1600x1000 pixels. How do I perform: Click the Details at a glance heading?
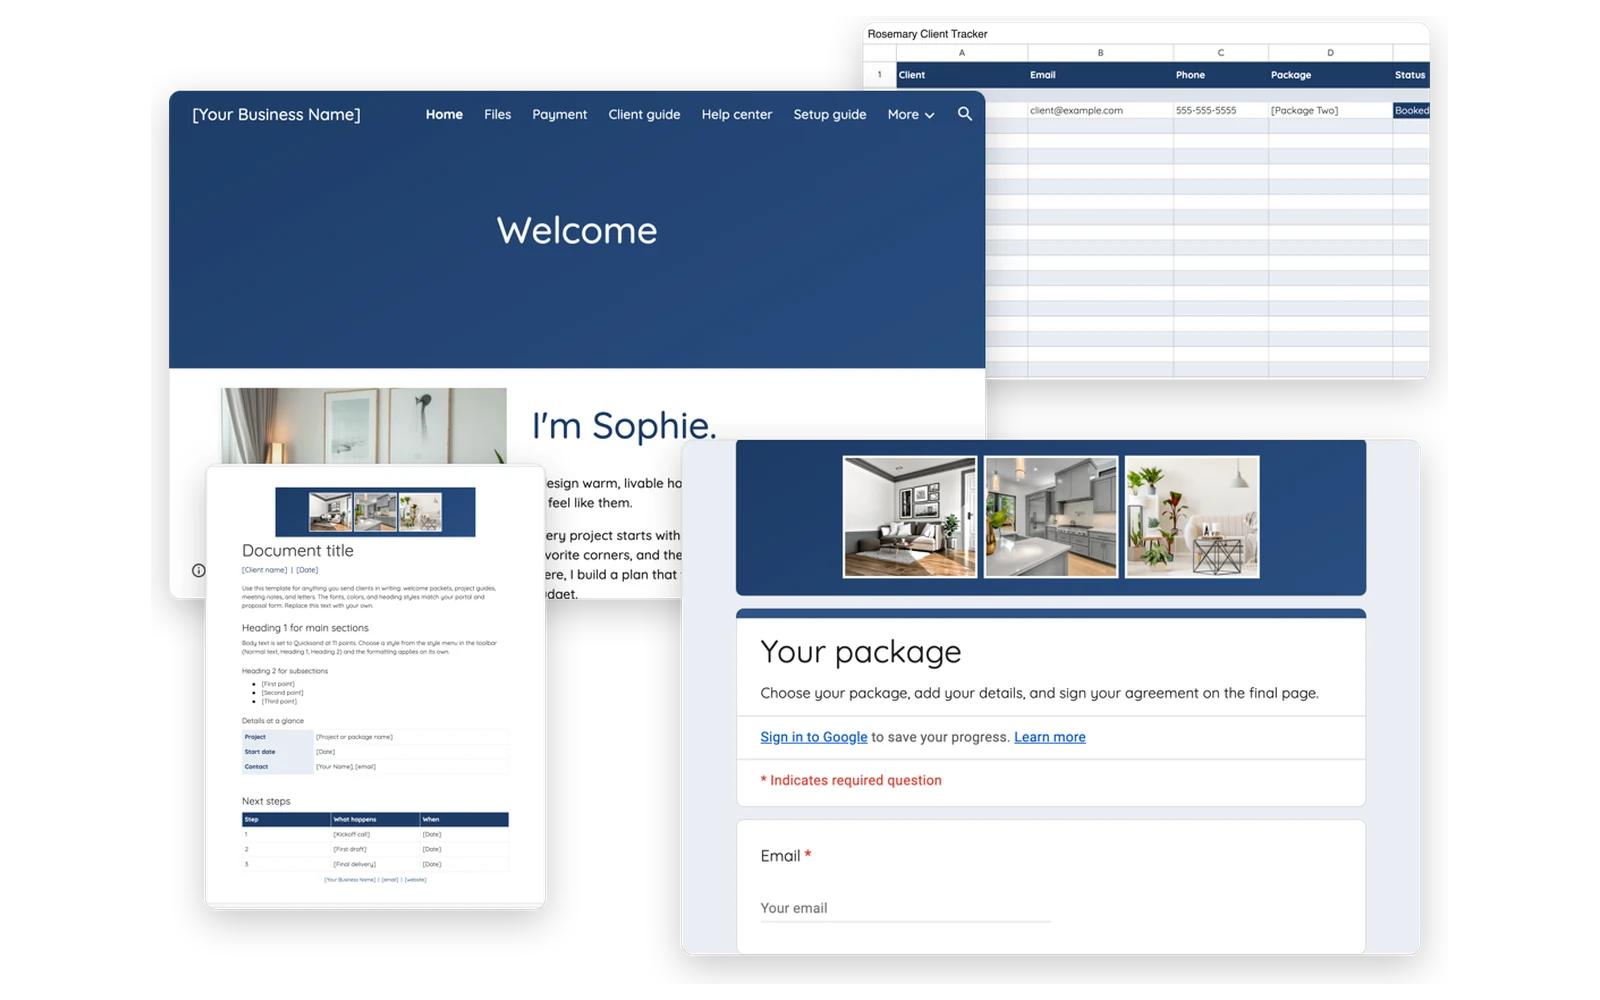272,721
